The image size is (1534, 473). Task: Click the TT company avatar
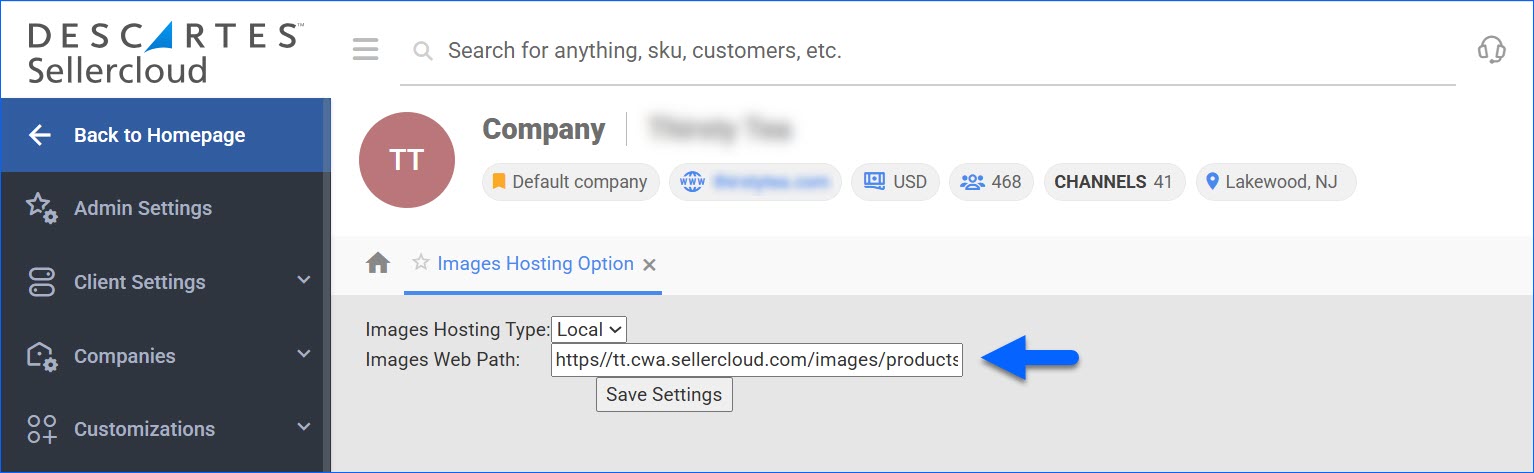407,160
